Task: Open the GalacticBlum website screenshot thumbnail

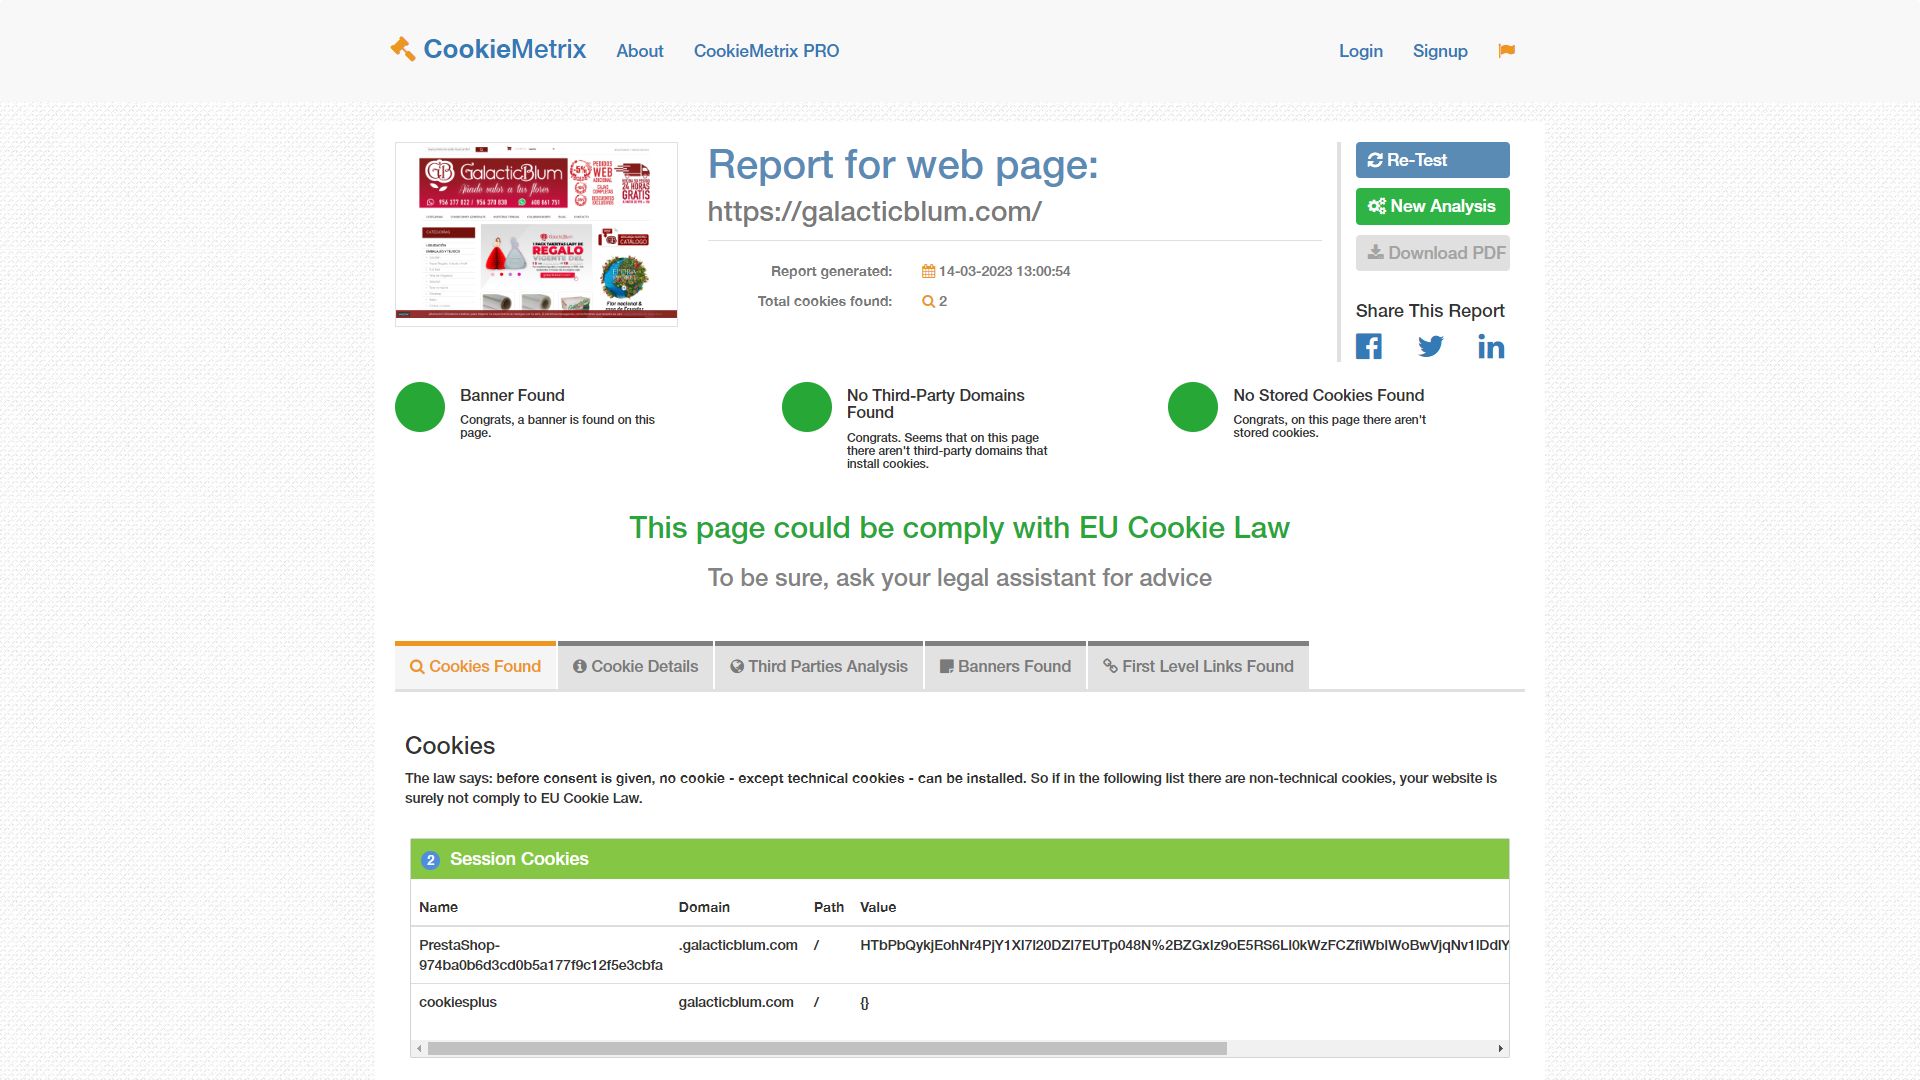Action: coord(536,234)
